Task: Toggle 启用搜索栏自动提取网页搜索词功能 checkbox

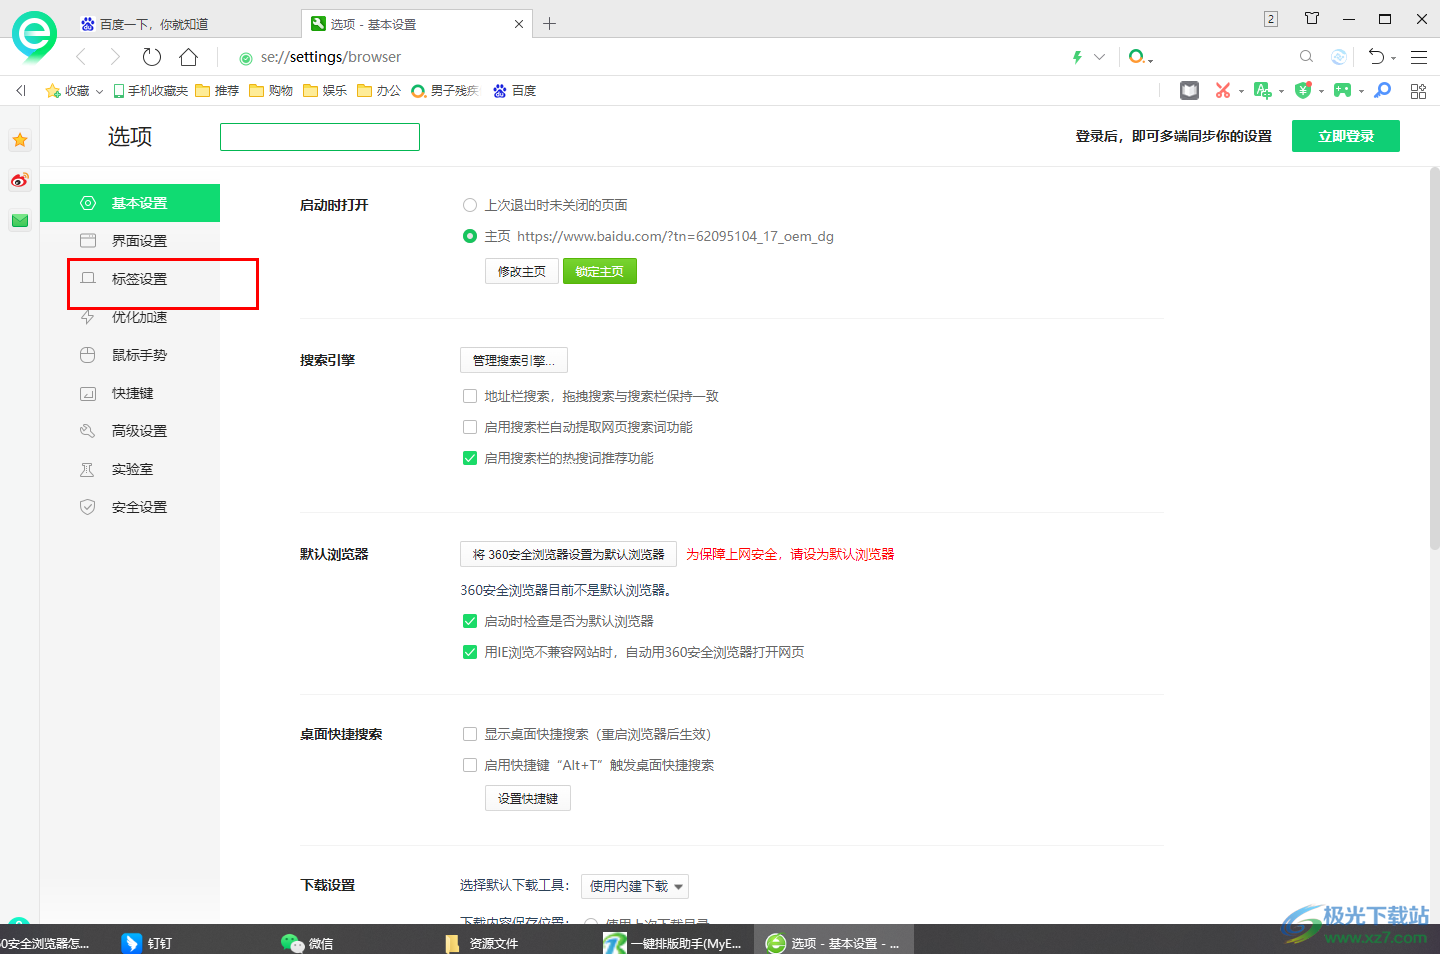Action: (x=470, y=427)
